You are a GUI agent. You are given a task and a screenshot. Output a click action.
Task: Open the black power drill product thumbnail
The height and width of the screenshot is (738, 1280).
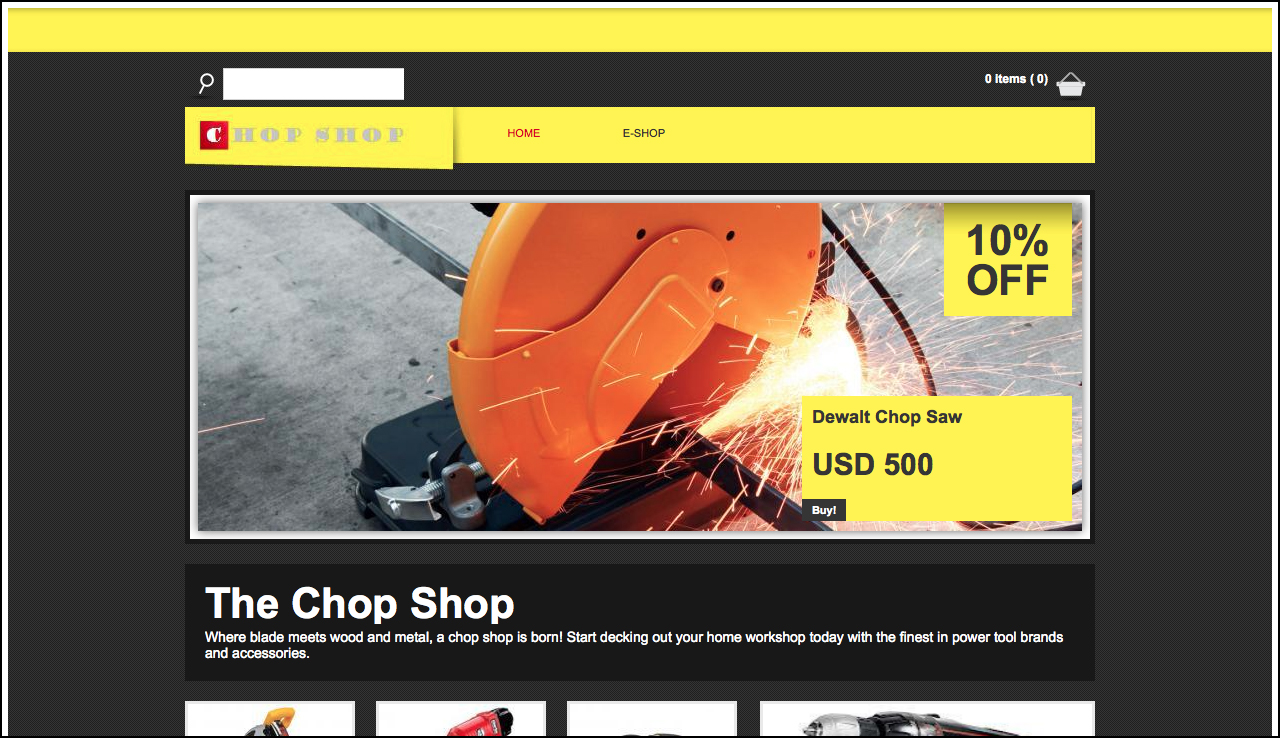[x=927, y=719]
